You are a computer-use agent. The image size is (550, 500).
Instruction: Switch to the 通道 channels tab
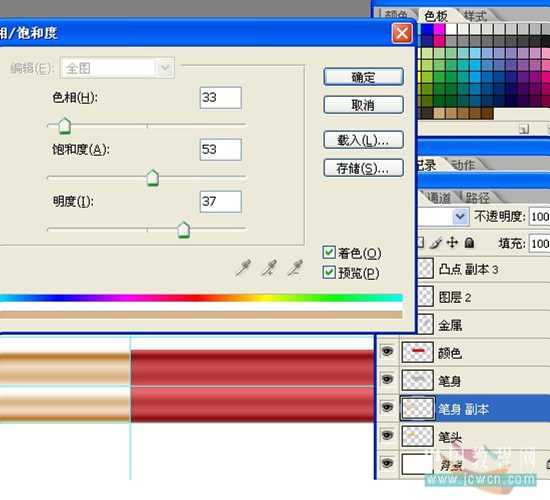pos(438,198)
